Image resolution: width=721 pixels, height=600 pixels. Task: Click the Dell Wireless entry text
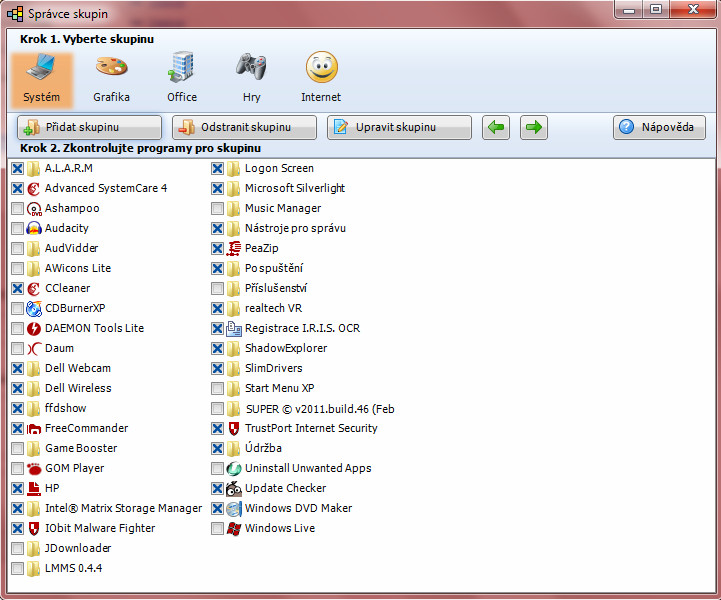pos(78,388)
